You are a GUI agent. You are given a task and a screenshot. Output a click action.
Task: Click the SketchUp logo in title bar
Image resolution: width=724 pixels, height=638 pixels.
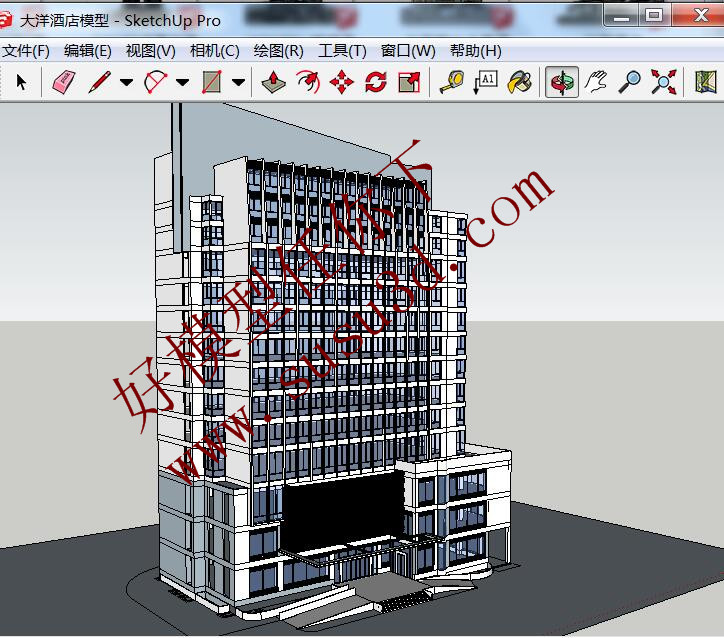[x=6, y=20]
